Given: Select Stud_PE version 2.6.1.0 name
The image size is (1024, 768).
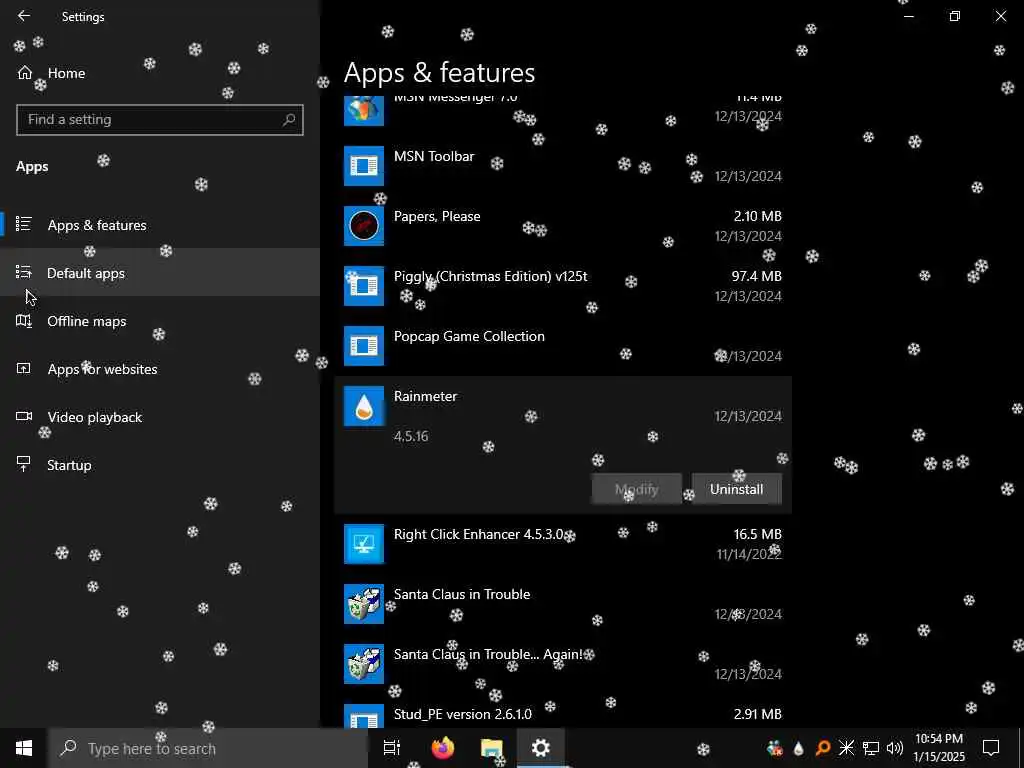Looking at the screenshot, I should pyautogui.click(x=462, y=714).
